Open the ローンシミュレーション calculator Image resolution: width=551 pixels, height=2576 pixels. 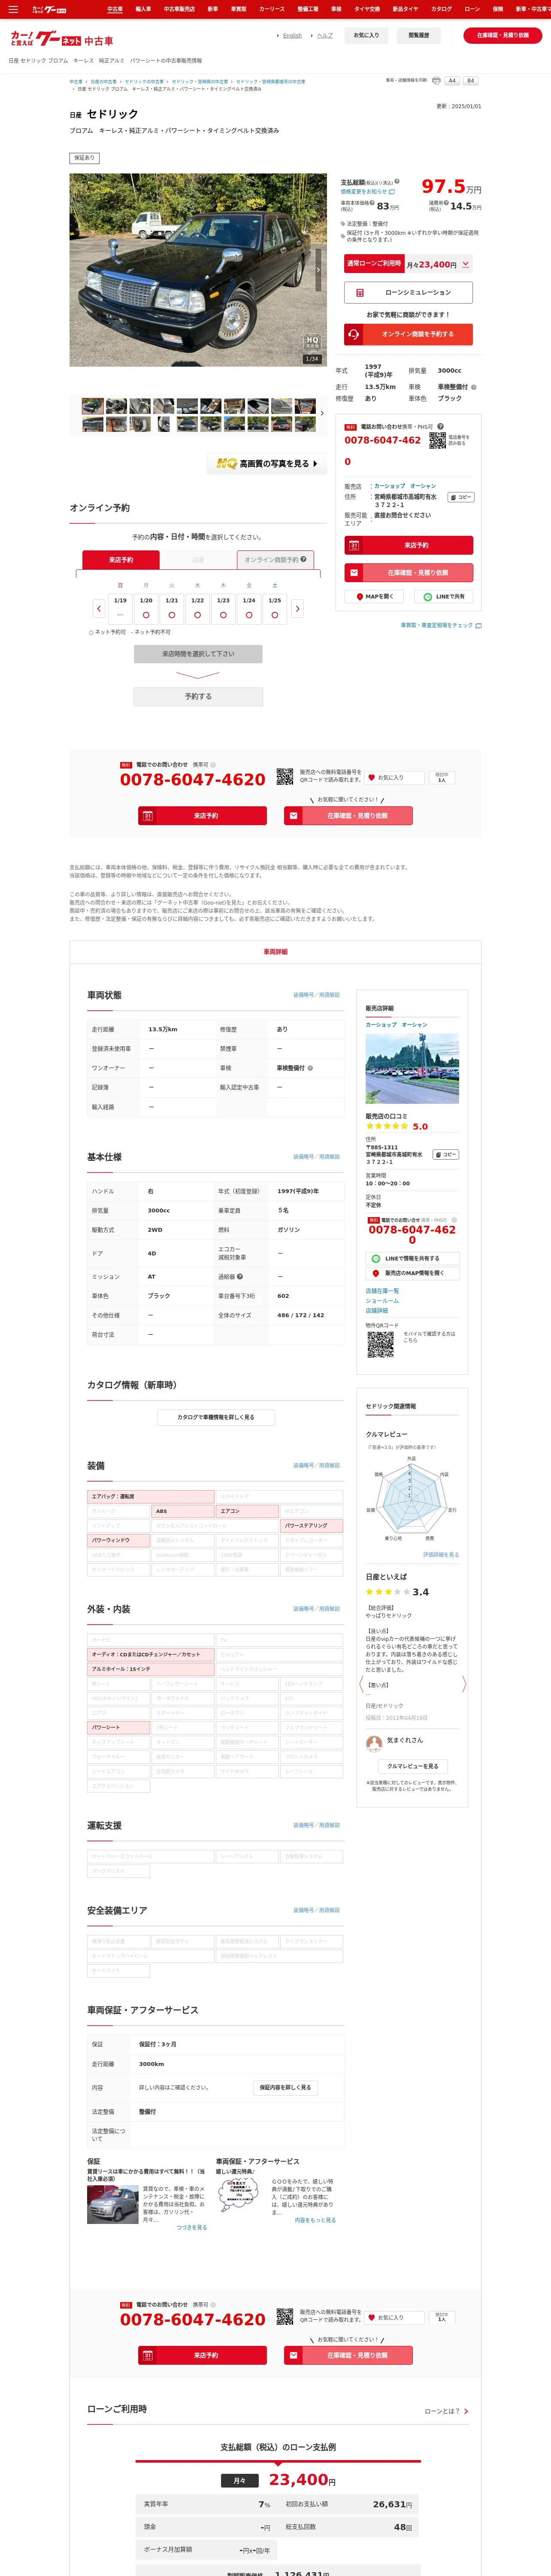click(408, 292)
